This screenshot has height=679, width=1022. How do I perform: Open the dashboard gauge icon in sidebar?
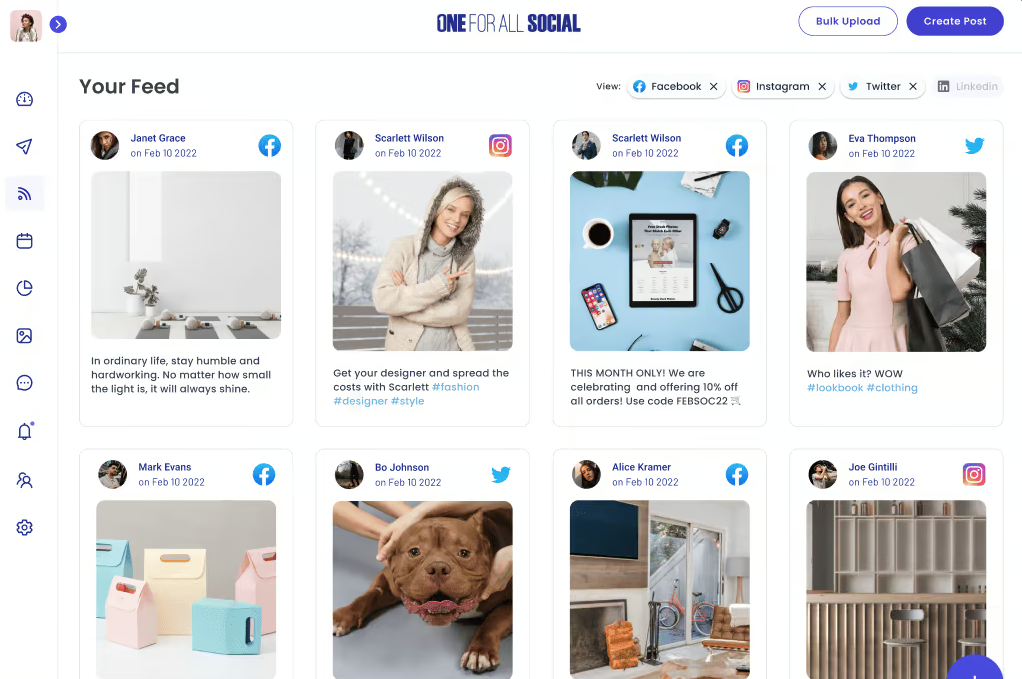click(25, 99)
